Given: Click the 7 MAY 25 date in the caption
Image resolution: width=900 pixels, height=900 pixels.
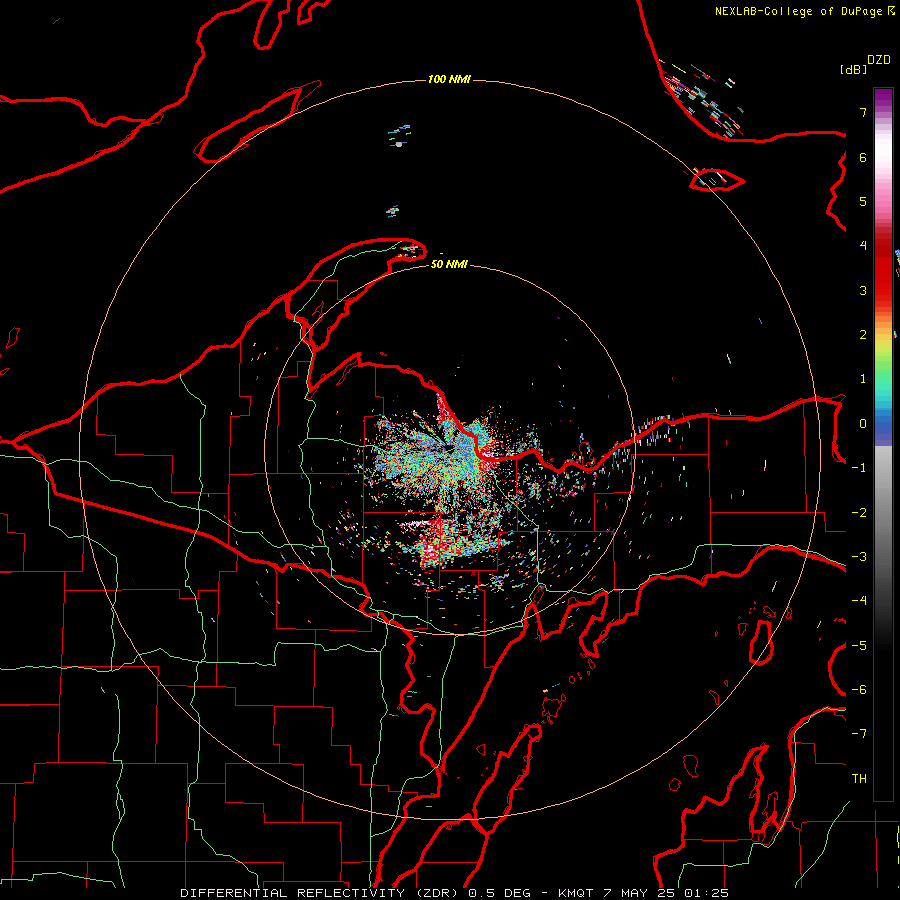Looking at the screenshot, I should point(640,893).
